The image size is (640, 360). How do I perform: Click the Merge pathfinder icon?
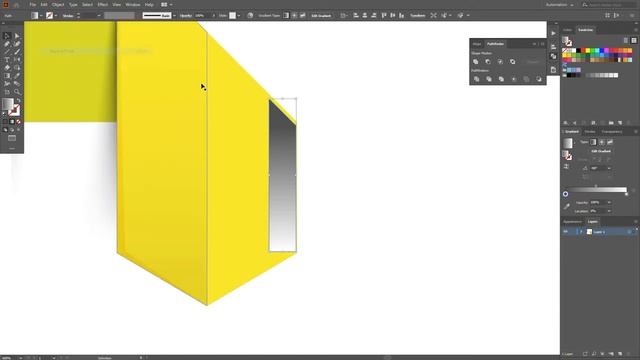(501, 79)
